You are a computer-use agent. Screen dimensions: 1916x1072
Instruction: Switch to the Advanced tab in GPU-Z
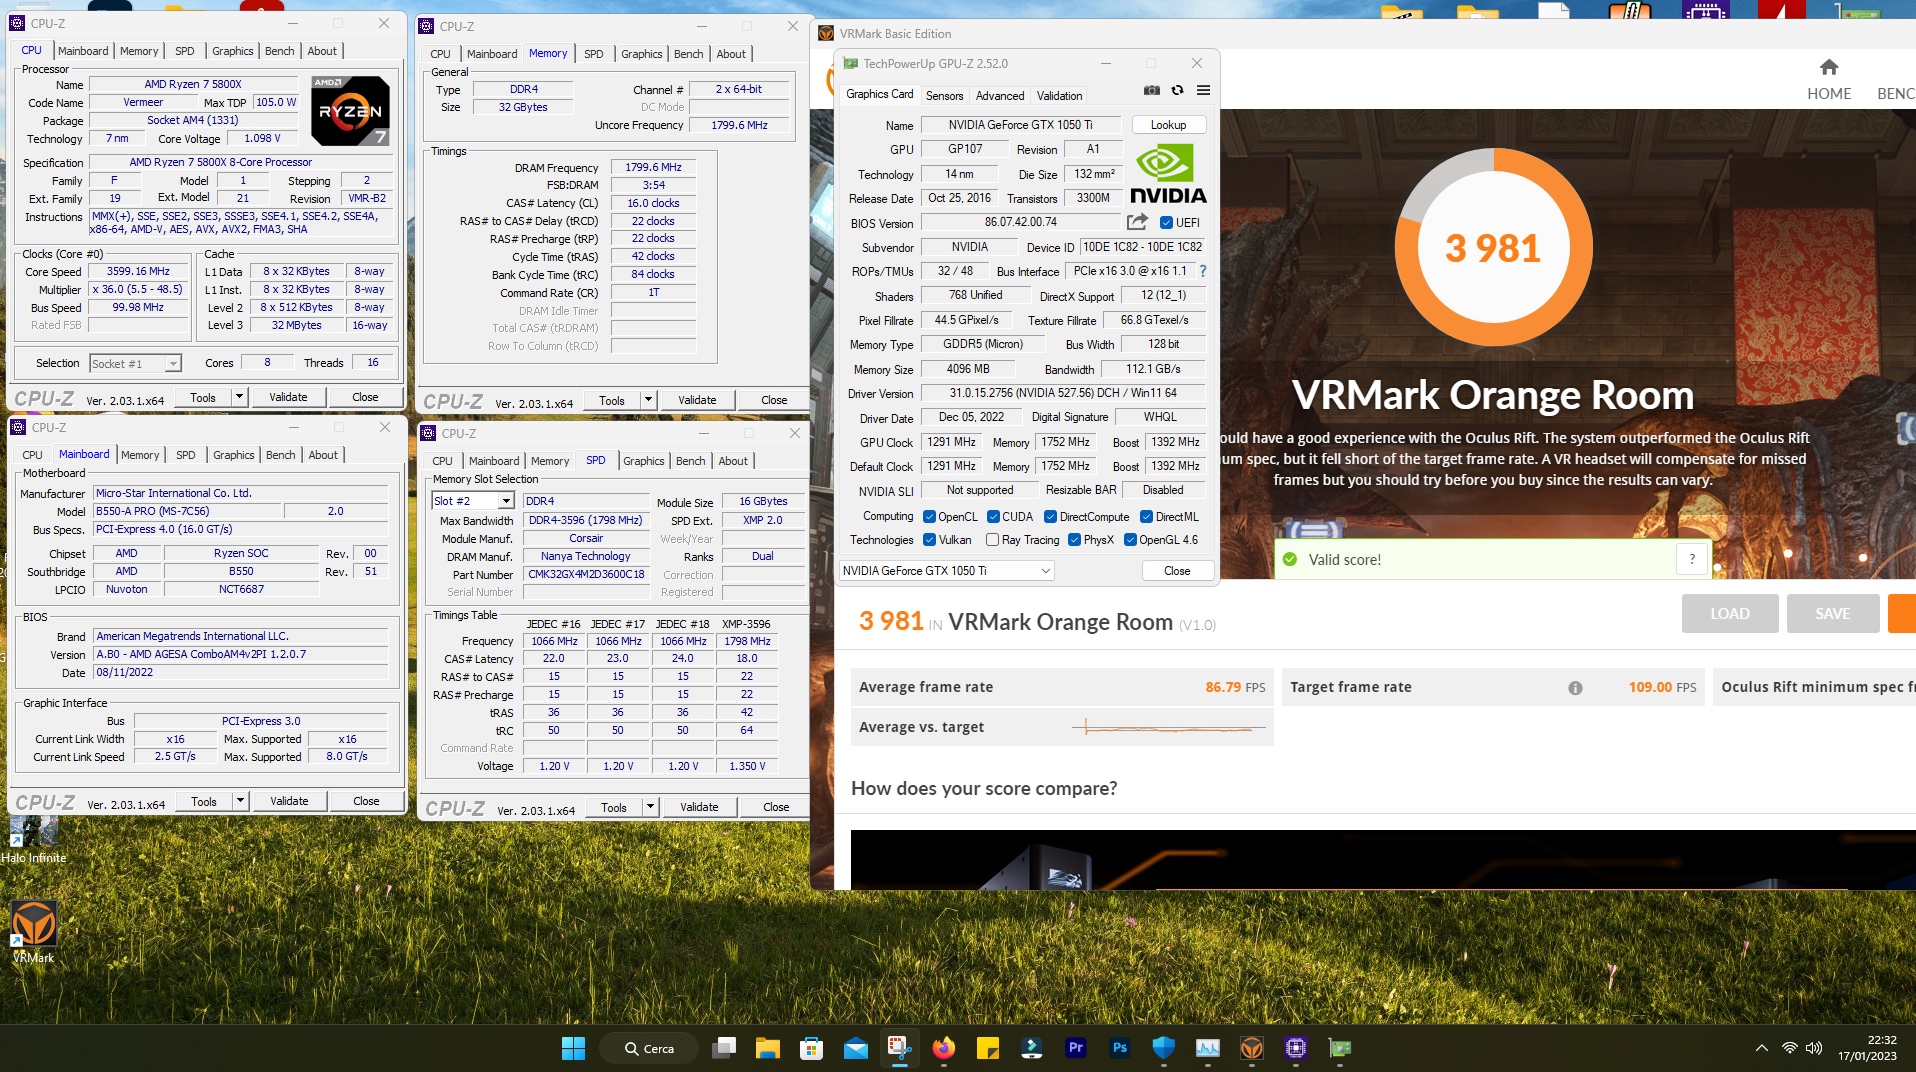coord(1000,96)
